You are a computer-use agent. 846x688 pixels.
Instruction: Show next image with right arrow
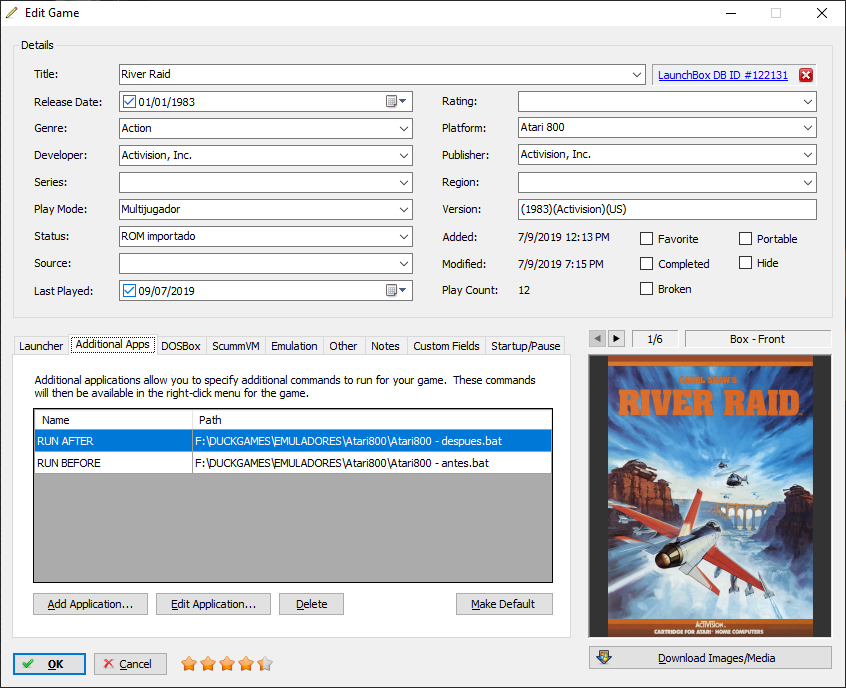pos(616,339)
